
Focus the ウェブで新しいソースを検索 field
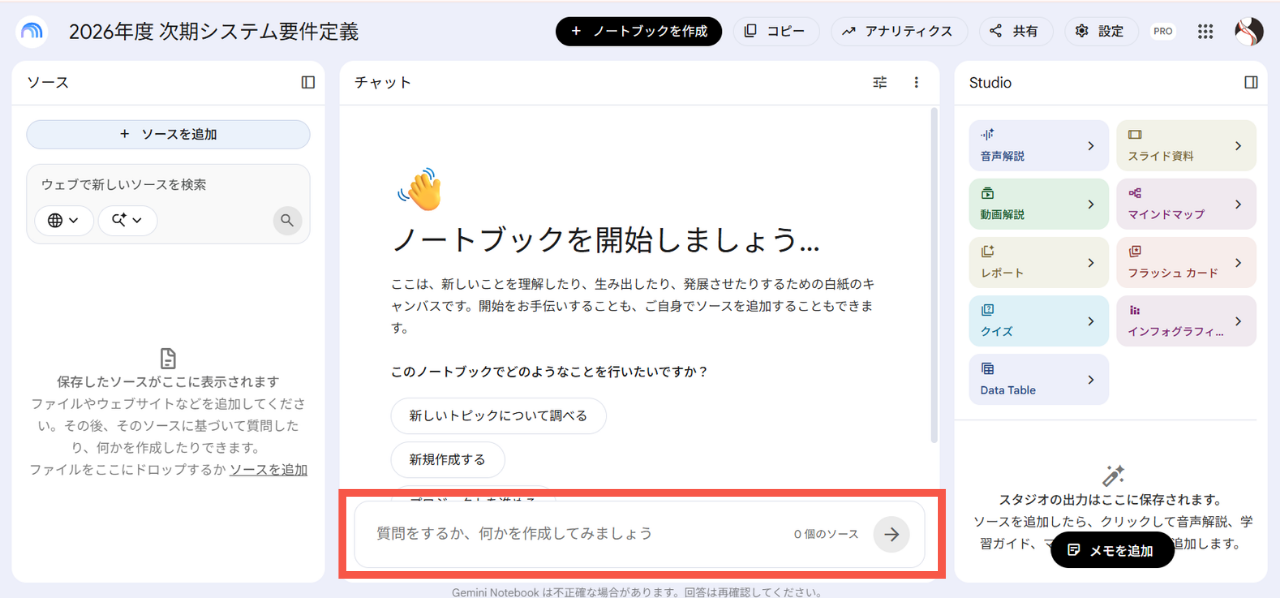168,185
